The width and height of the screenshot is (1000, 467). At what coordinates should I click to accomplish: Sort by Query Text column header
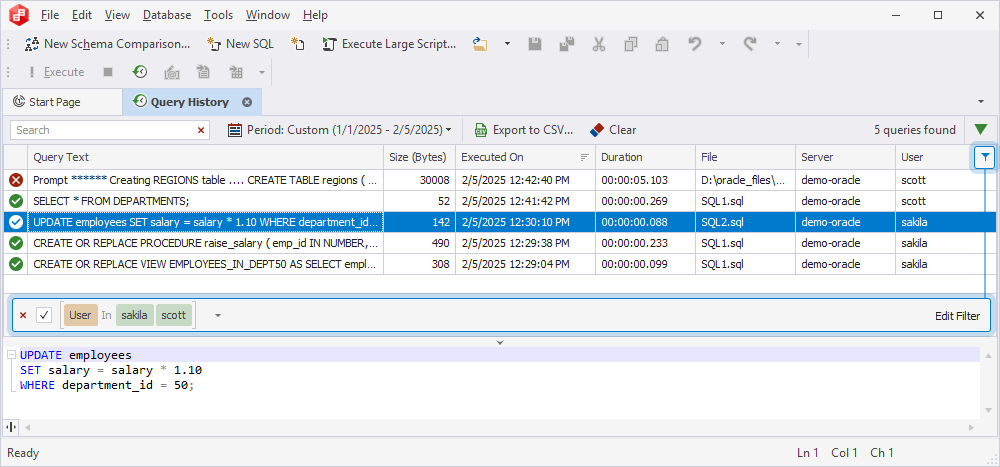tap(205, 157)
